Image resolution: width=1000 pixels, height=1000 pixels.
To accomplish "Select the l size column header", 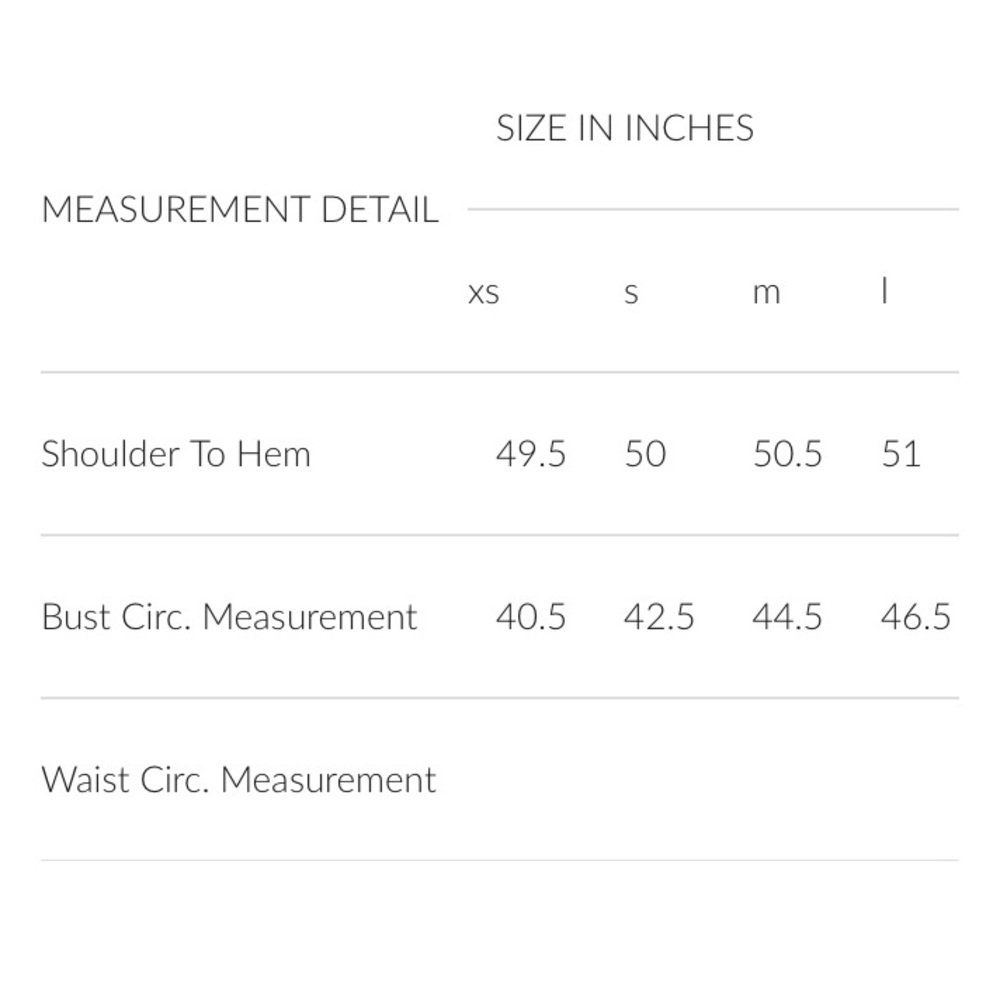I will coord(884,291).
